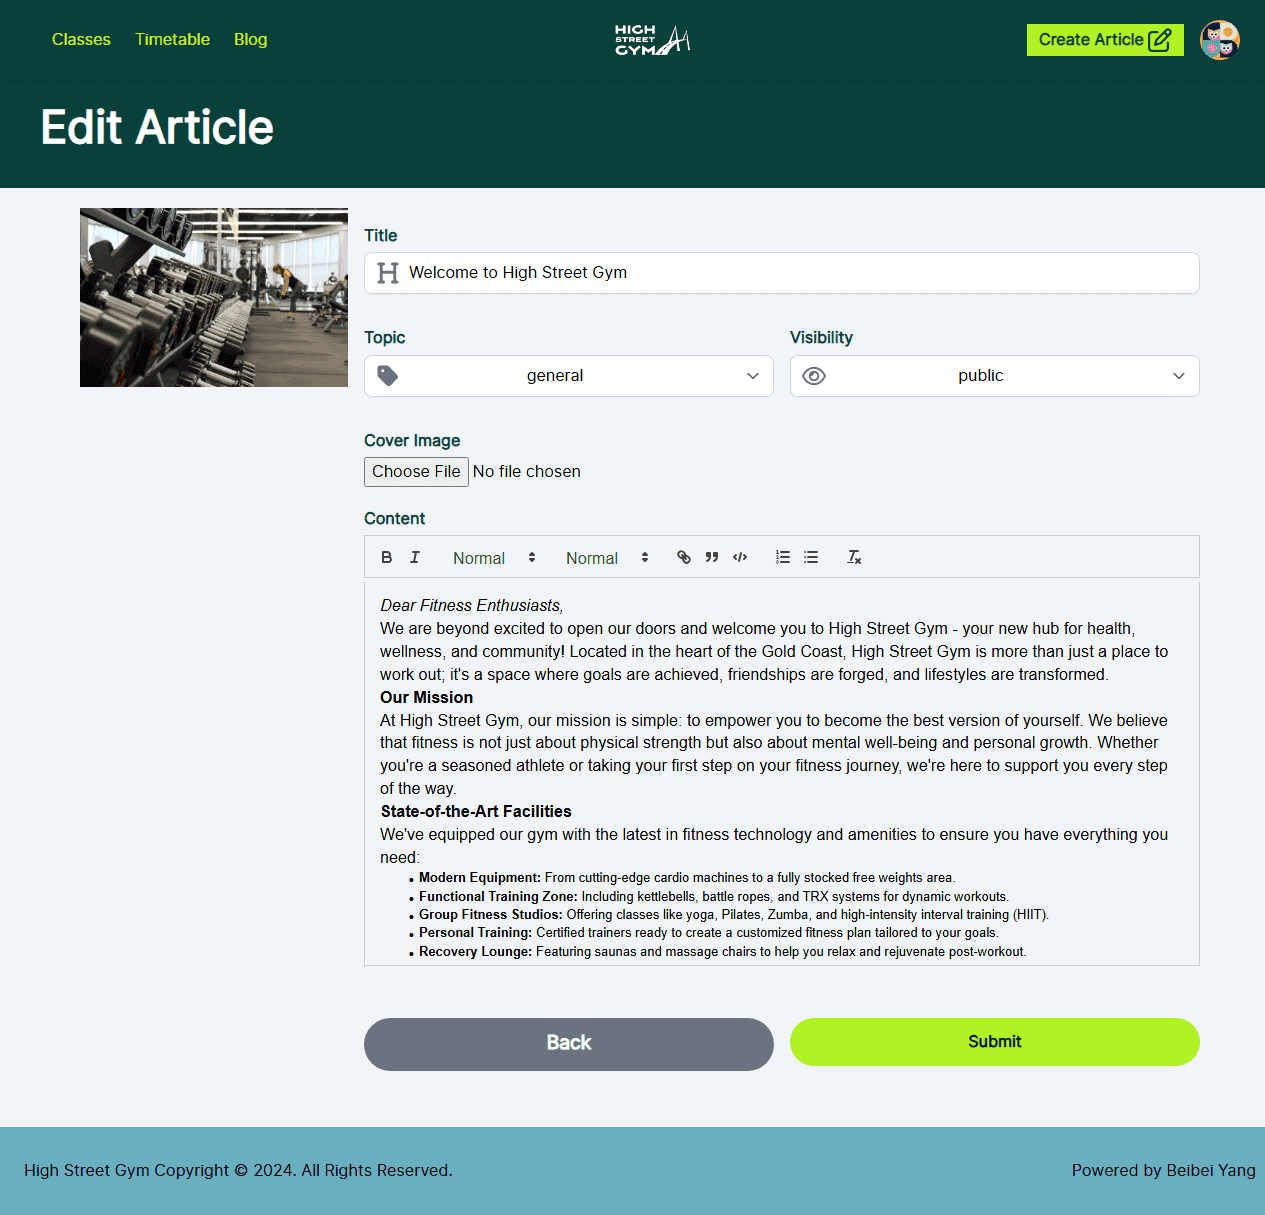Toggle italic formatting in editor toolbar
Image resolution: width=1265 pixels, height=1215 pixels.
(415, 557)
